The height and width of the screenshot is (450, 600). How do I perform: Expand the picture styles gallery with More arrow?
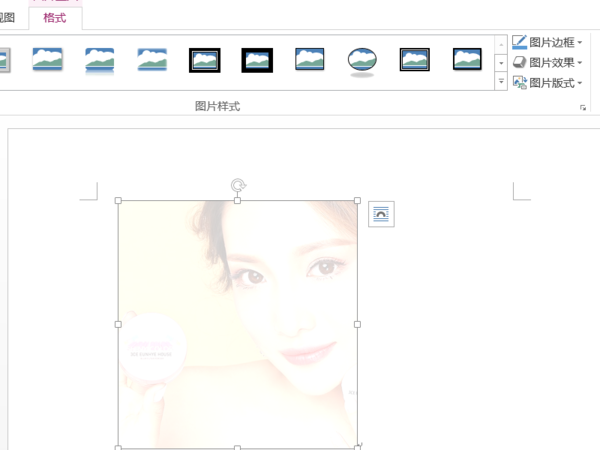pyautogui.click(x=501, y=81)
